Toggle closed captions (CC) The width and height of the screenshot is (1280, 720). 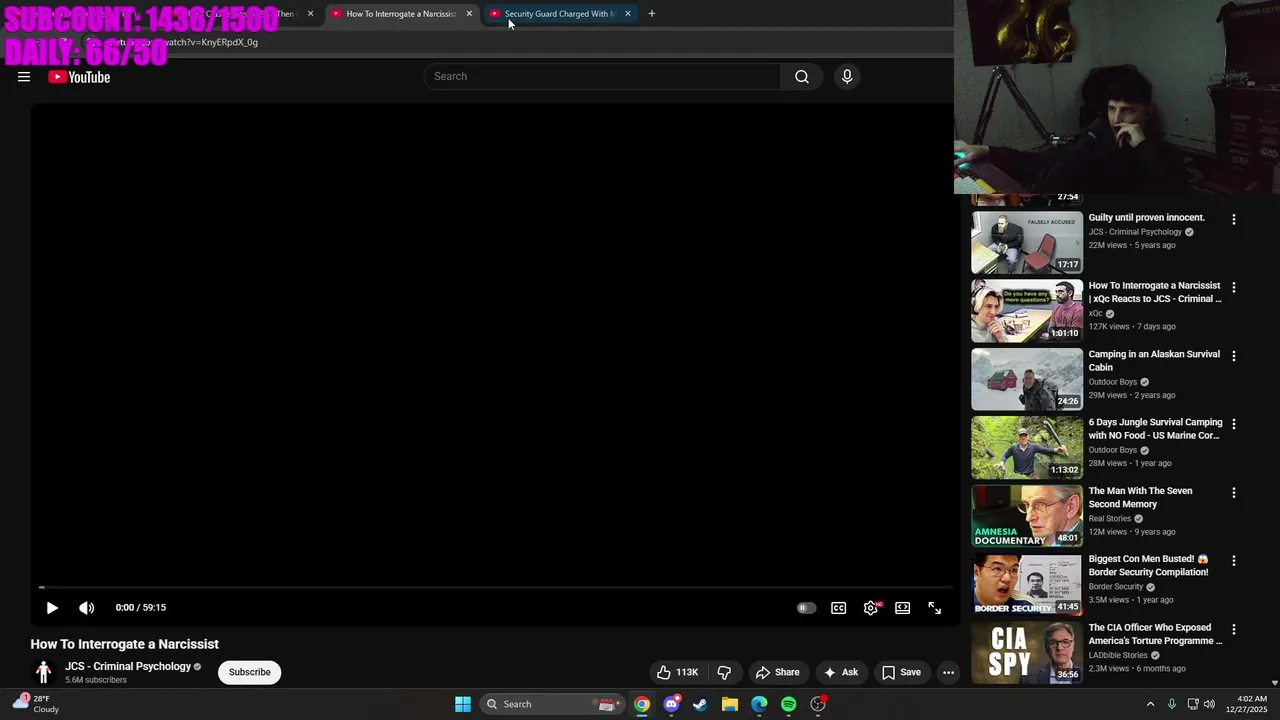839,608
